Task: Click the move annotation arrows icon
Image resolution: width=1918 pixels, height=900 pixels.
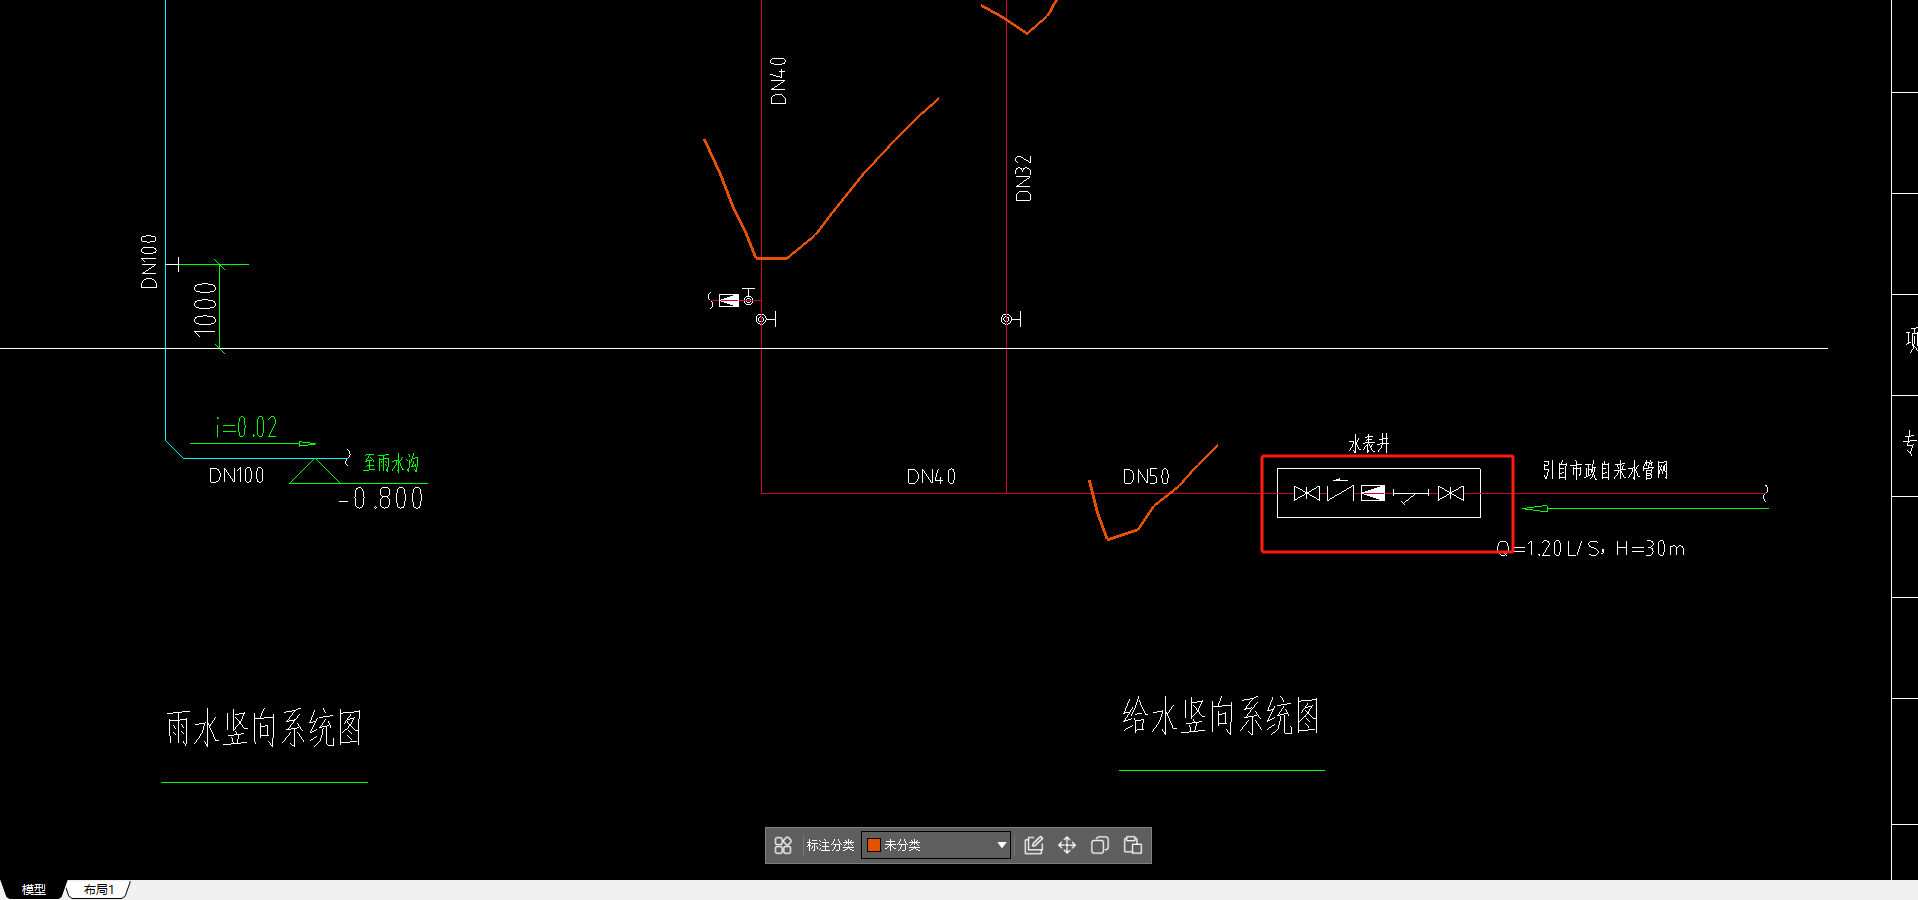Action: click(1067, 845)
